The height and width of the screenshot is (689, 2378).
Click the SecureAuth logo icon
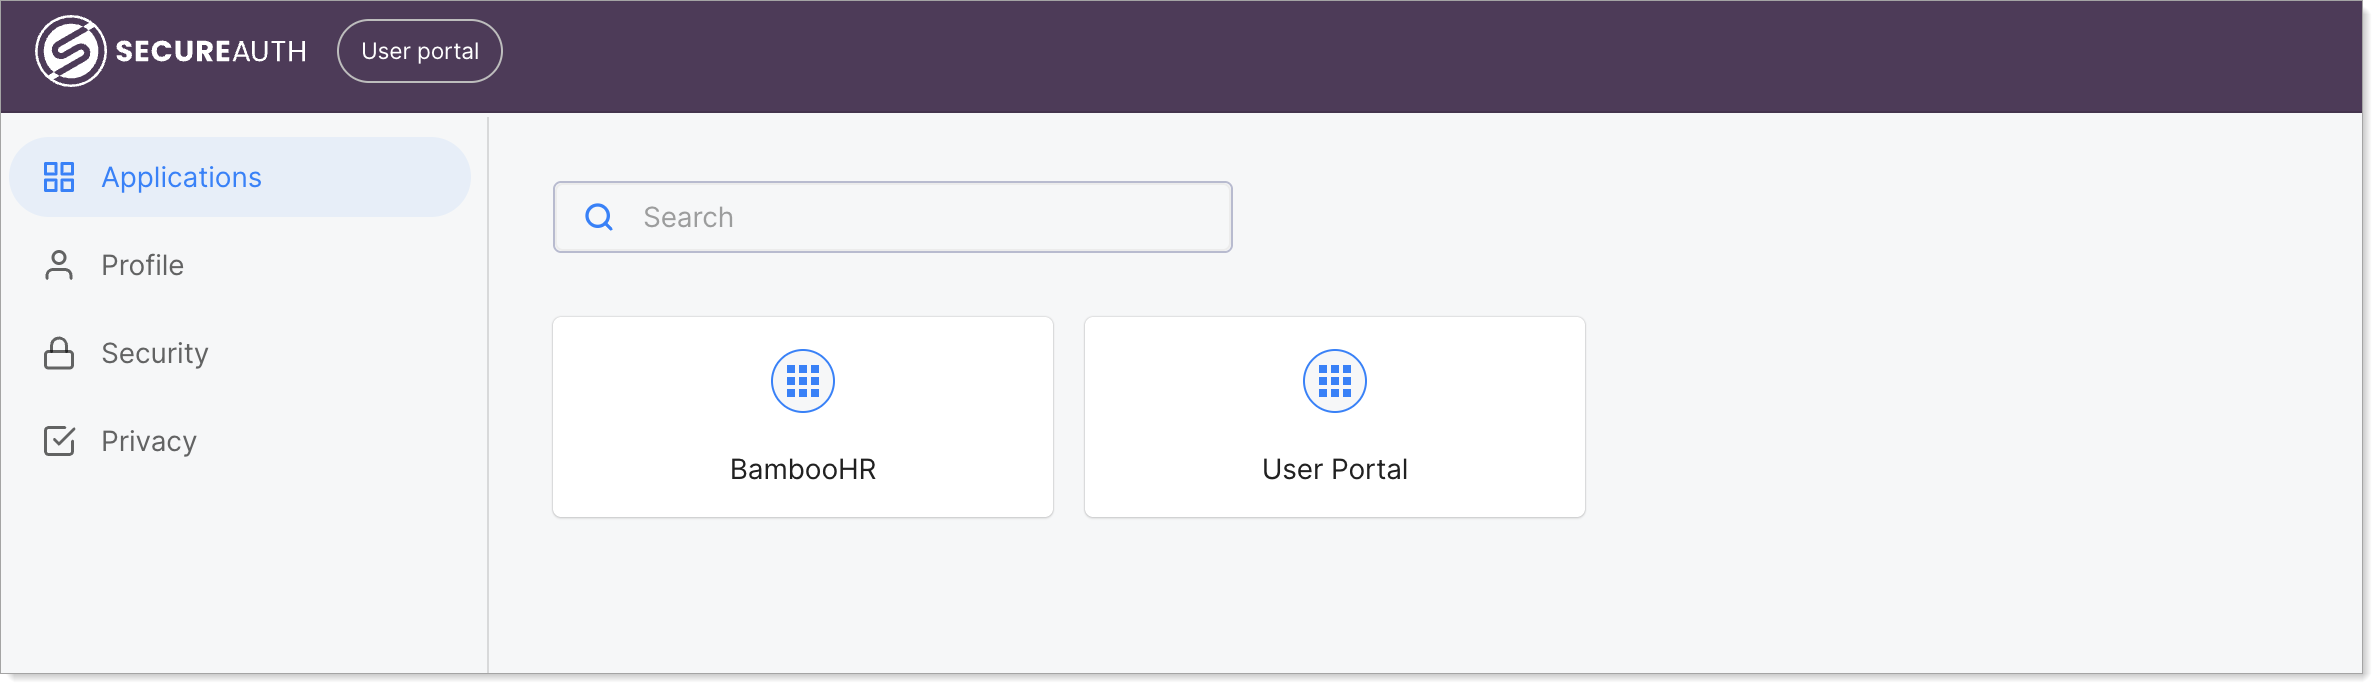[70, 51]
